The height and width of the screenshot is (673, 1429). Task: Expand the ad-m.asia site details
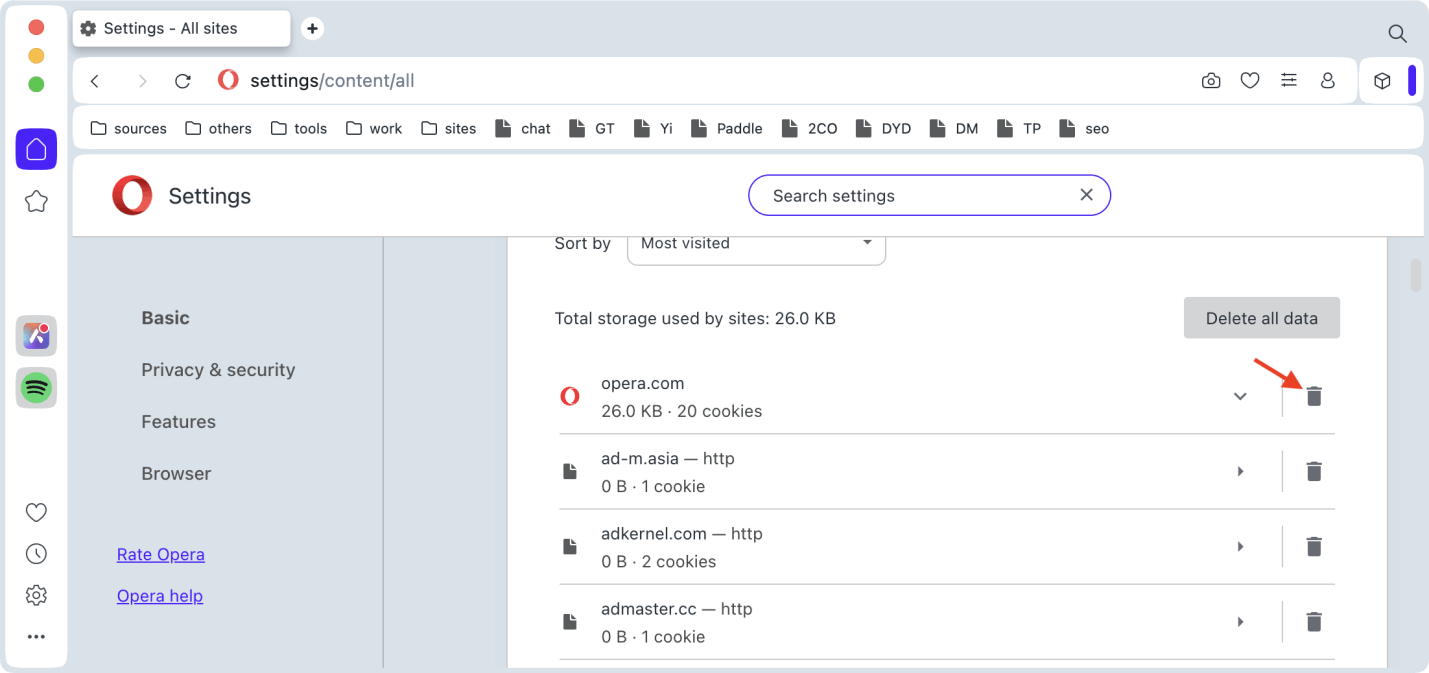tap(1240, 471)
